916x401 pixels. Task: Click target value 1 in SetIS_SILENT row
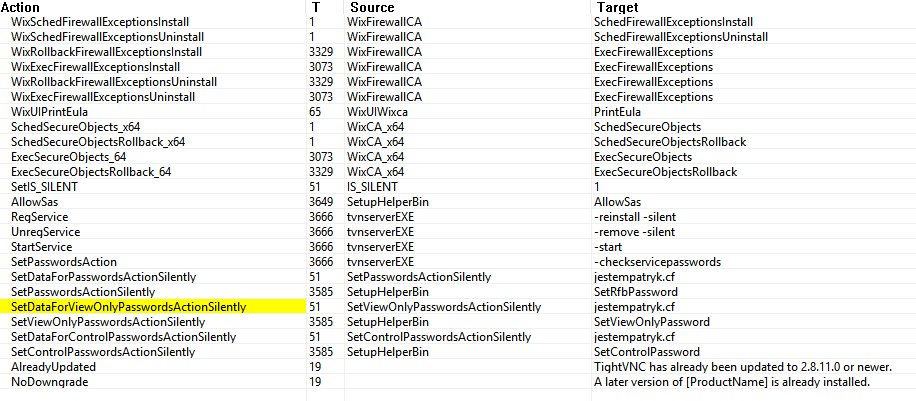(x=596, y=187)
